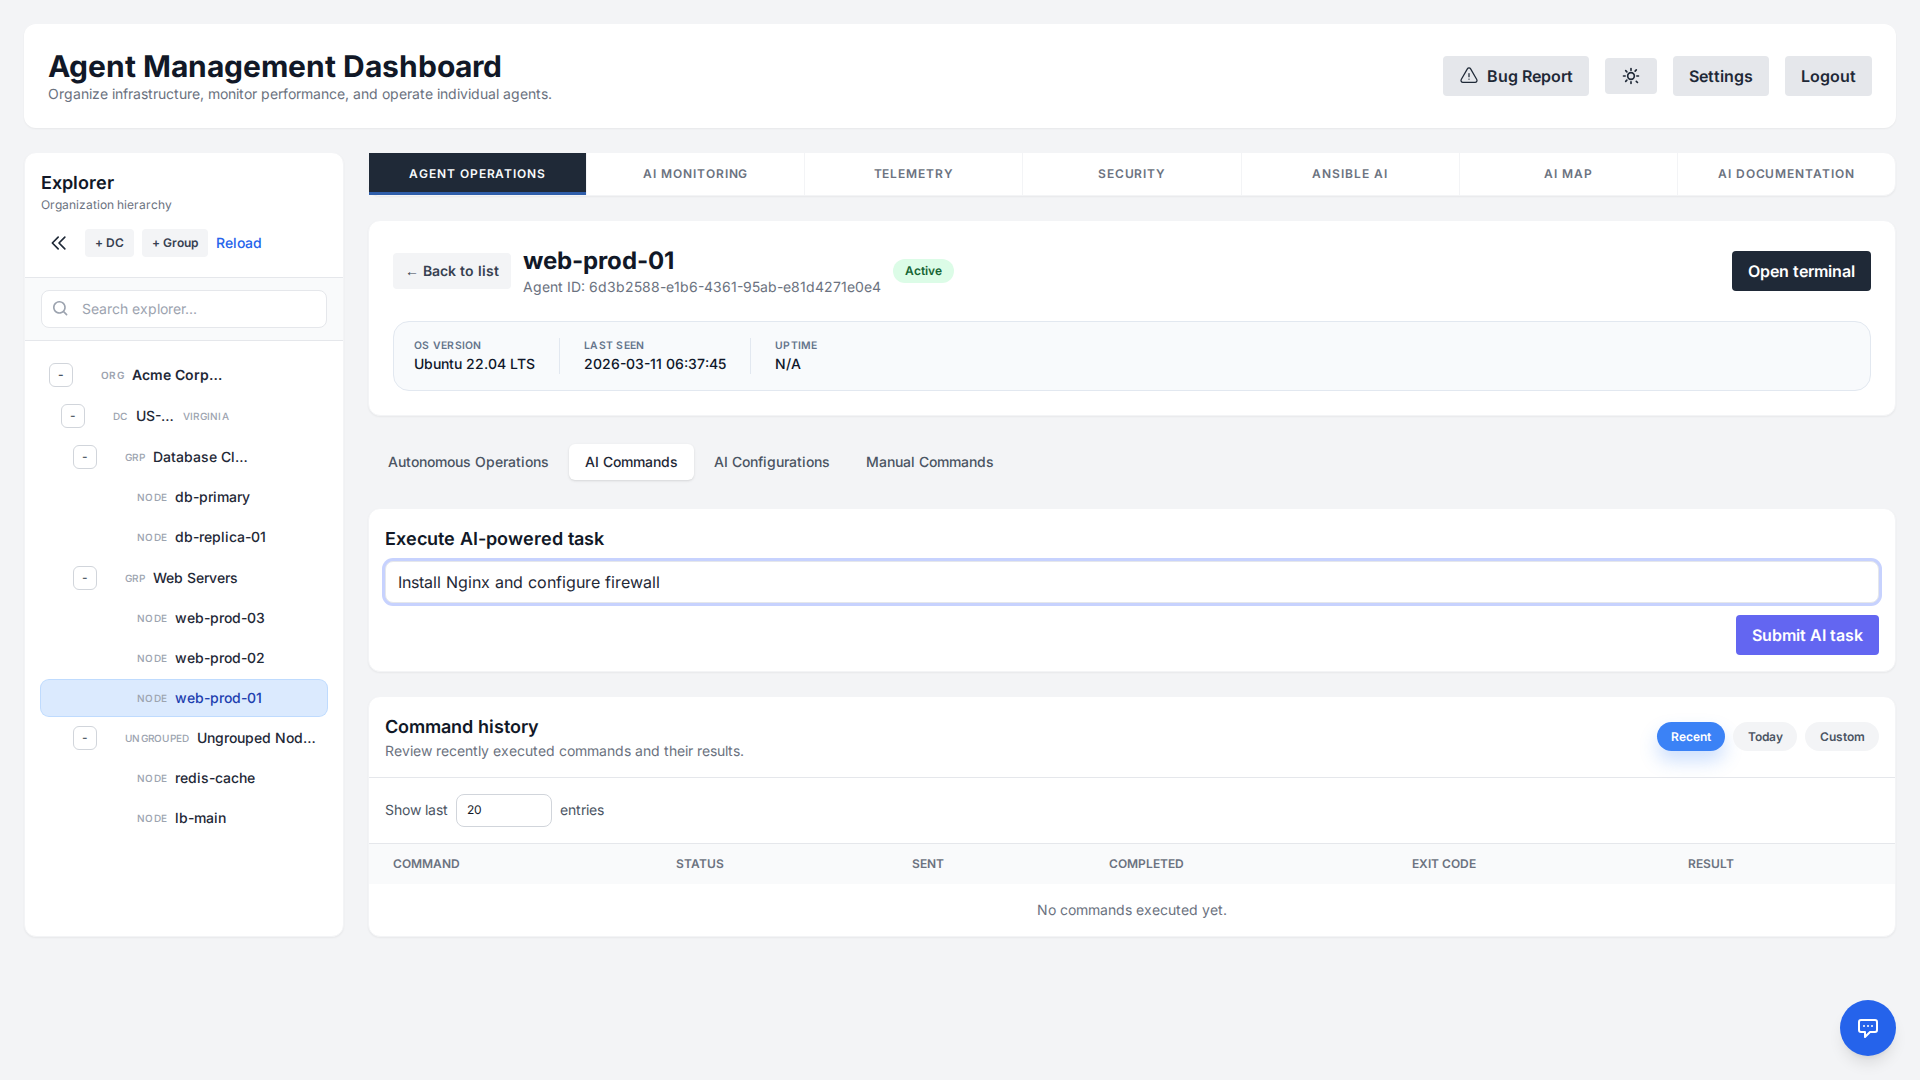
Task: Collapse the explorer with double chevron icon
Action: [59, 243]
